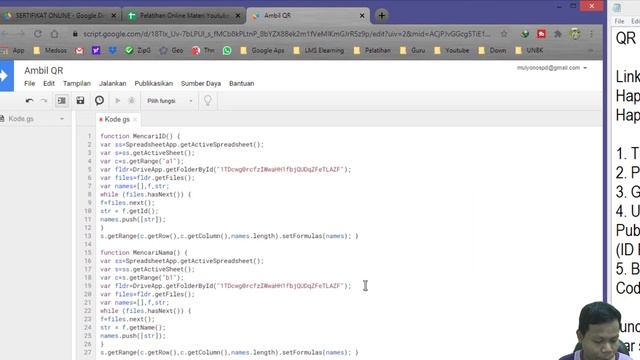Open the purple Yahoo bookmark icon
This screenshot has width=640, height=360.
[96, 51]
